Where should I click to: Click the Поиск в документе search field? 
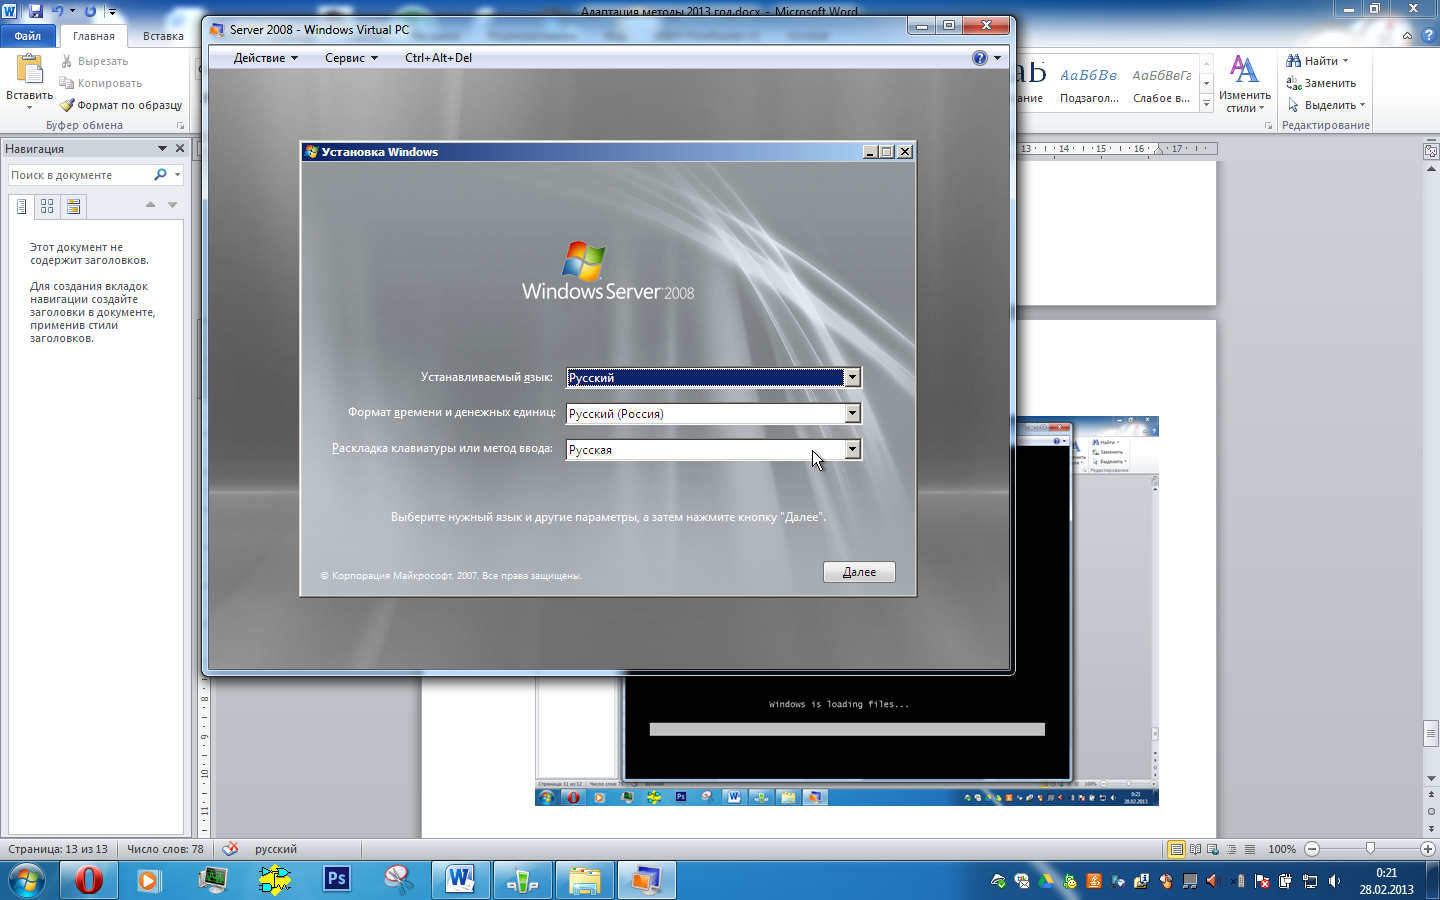point(79,175)
